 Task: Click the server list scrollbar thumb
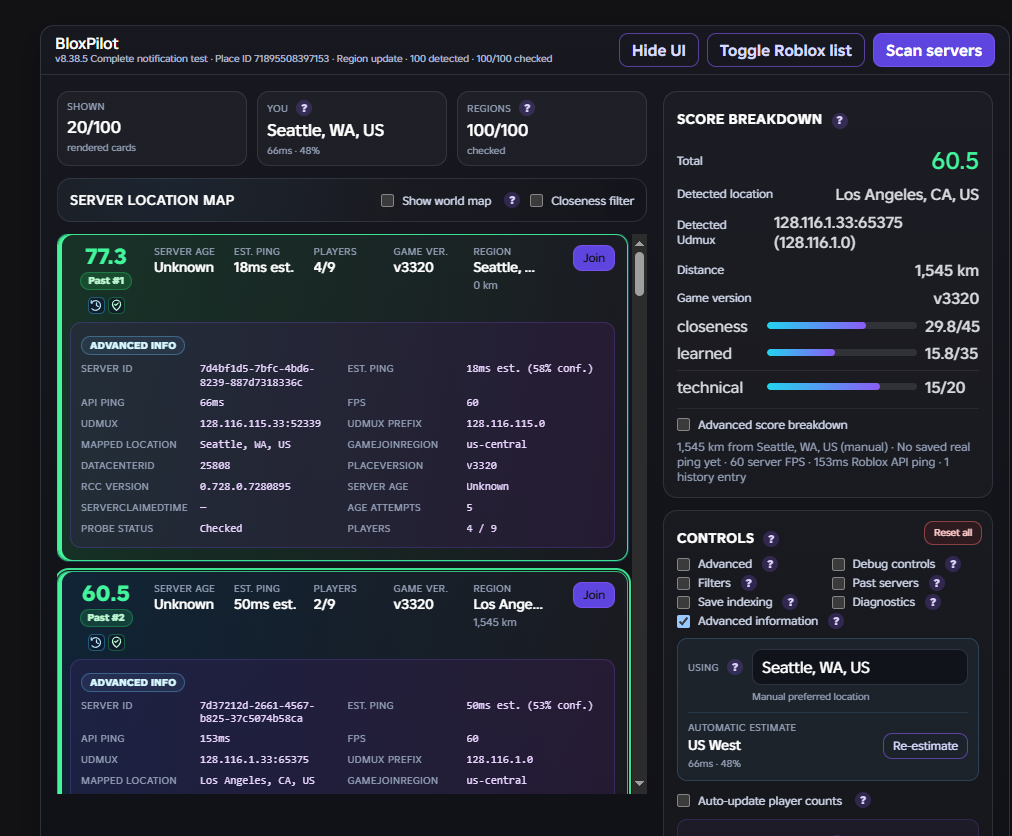(x=640, y=274)
